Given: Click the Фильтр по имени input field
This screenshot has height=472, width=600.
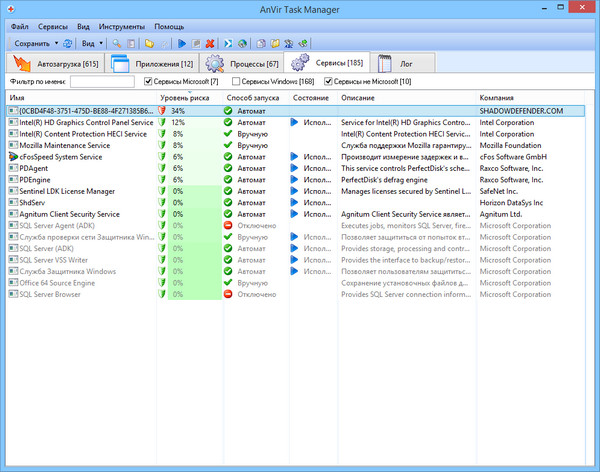Looking at the screenshot, I should click(101, 81).
